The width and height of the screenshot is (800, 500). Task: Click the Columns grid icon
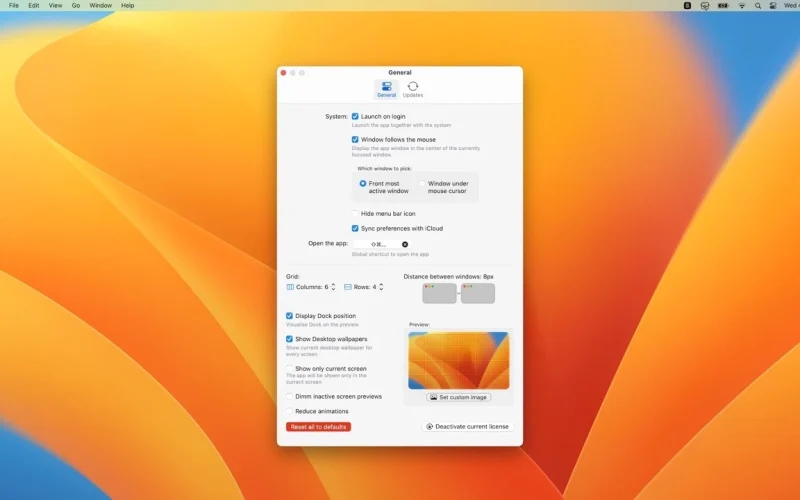point(290,287)
